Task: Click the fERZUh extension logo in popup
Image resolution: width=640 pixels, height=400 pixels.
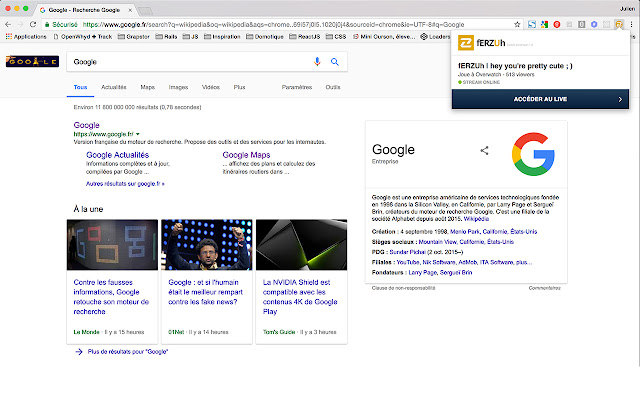Action: pyautogui.click(x=466, y=44)
